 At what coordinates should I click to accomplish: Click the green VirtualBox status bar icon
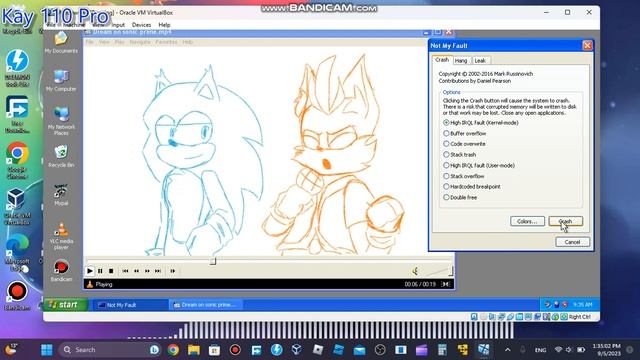tap(564, 317)
